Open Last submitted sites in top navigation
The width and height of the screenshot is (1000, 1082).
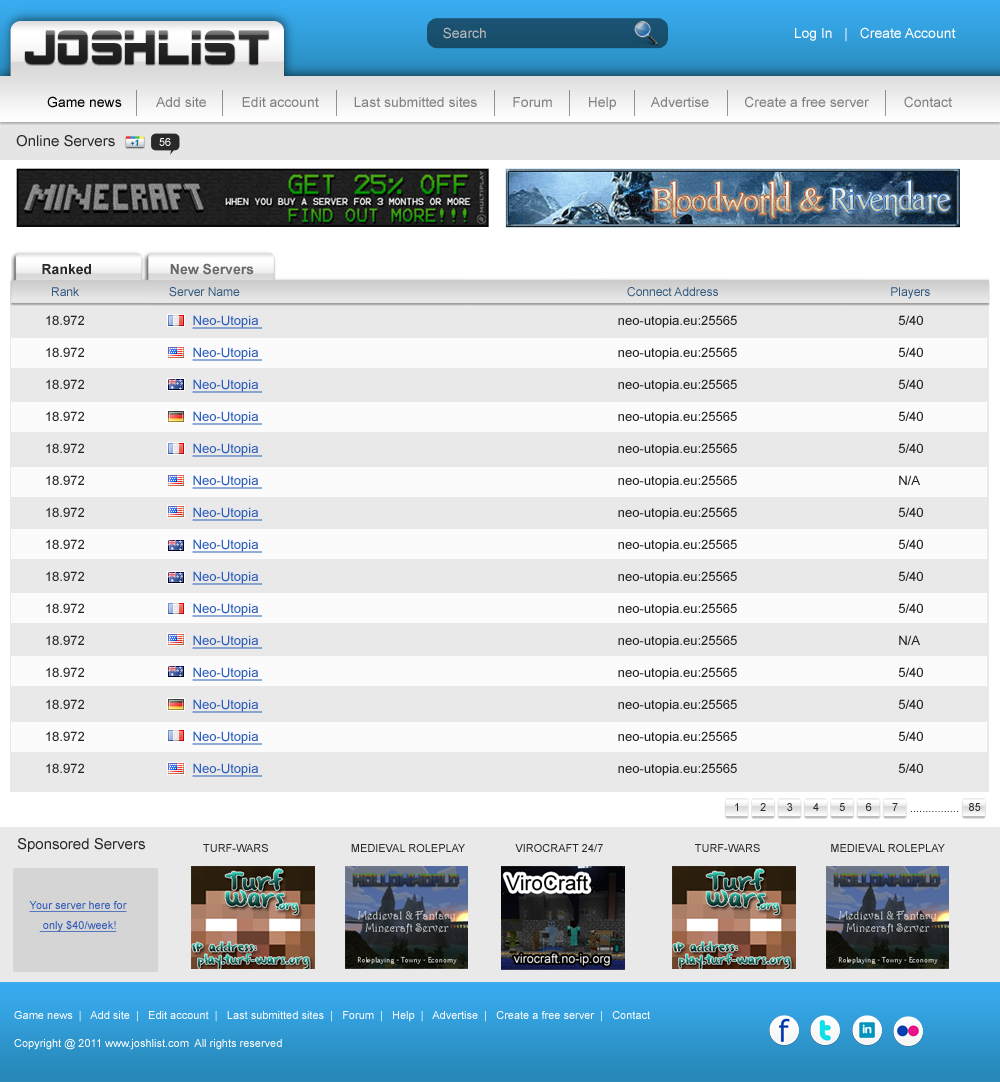click(x=415, y=102)
